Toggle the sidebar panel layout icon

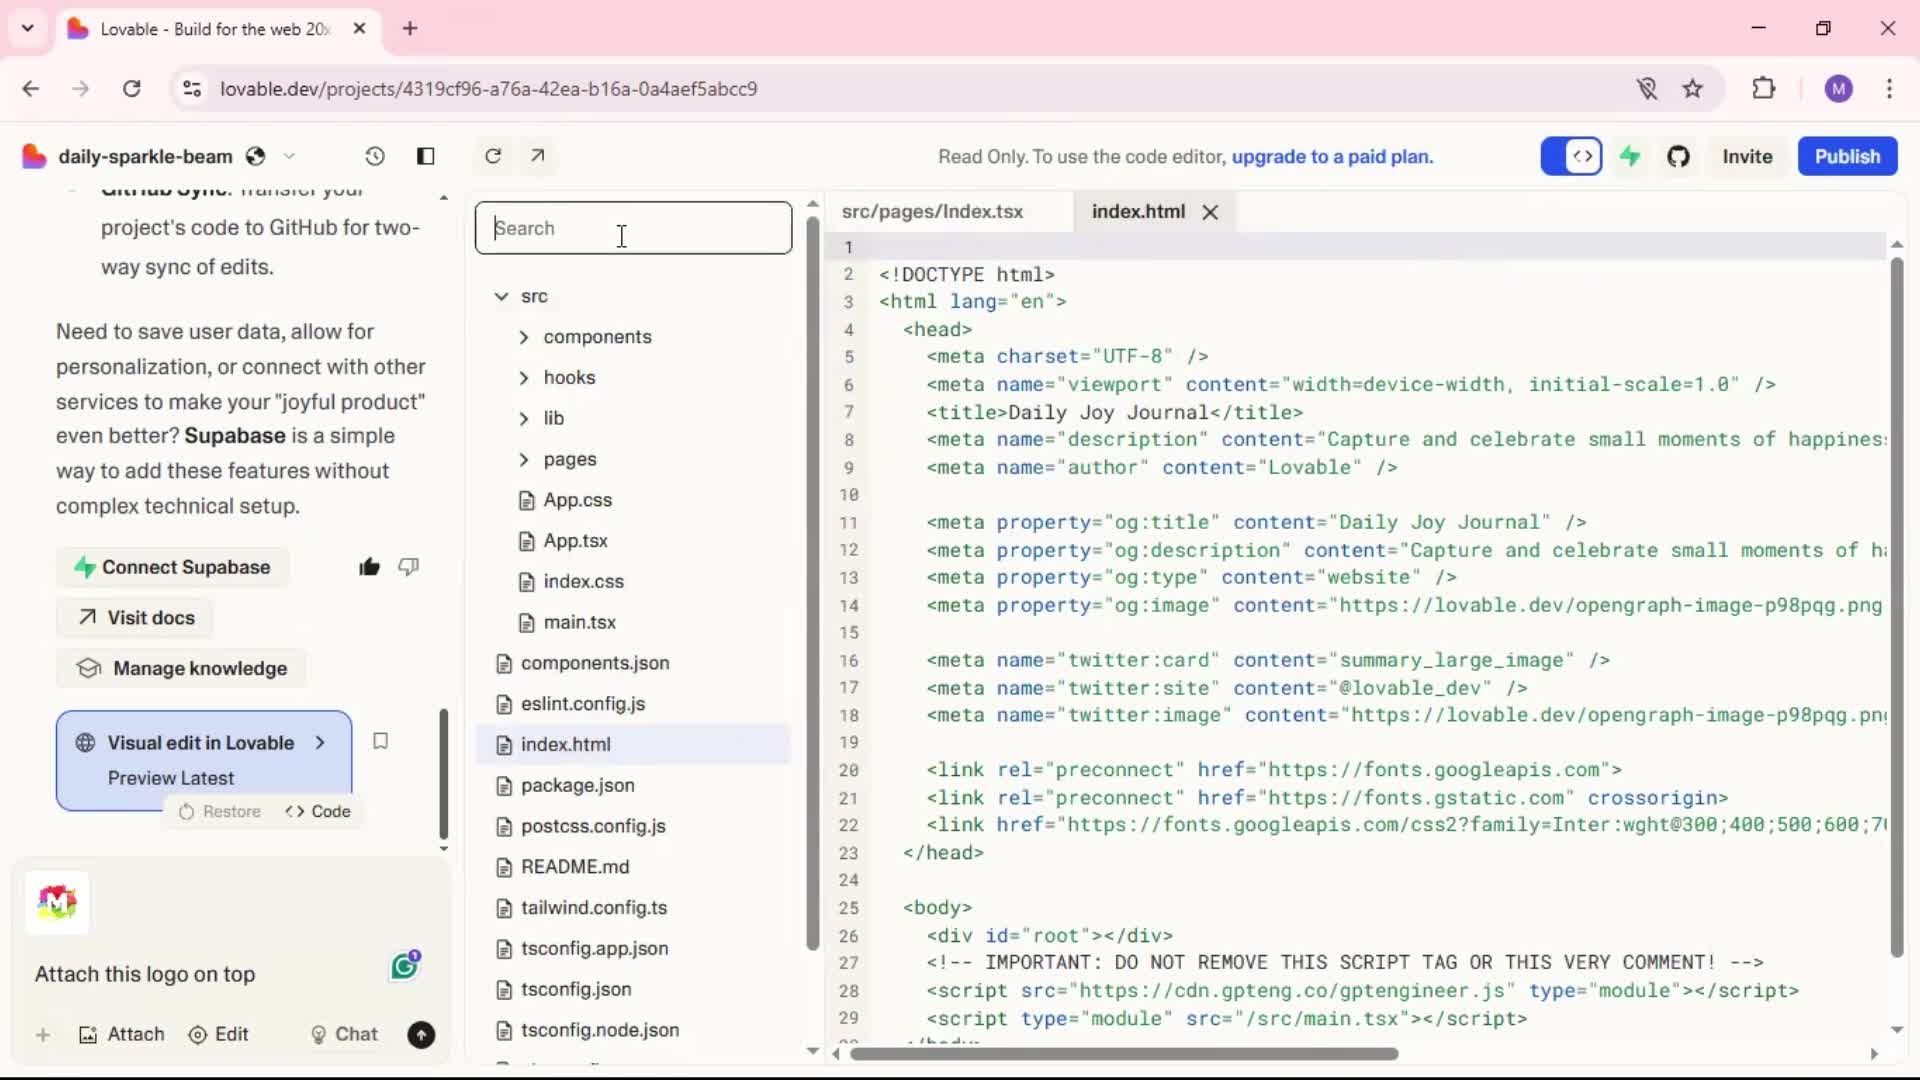pos(426,156)
